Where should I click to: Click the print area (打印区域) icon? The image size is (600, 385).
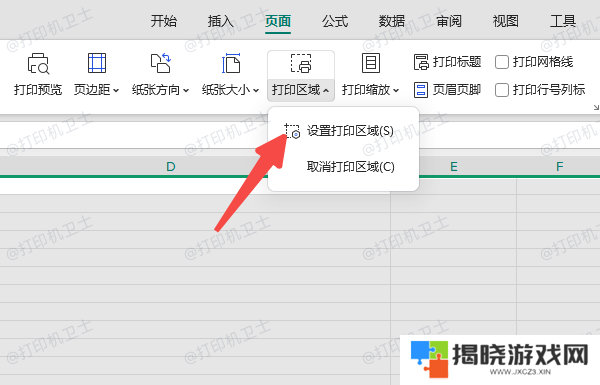pyautogui.click(x=301, y=63)
